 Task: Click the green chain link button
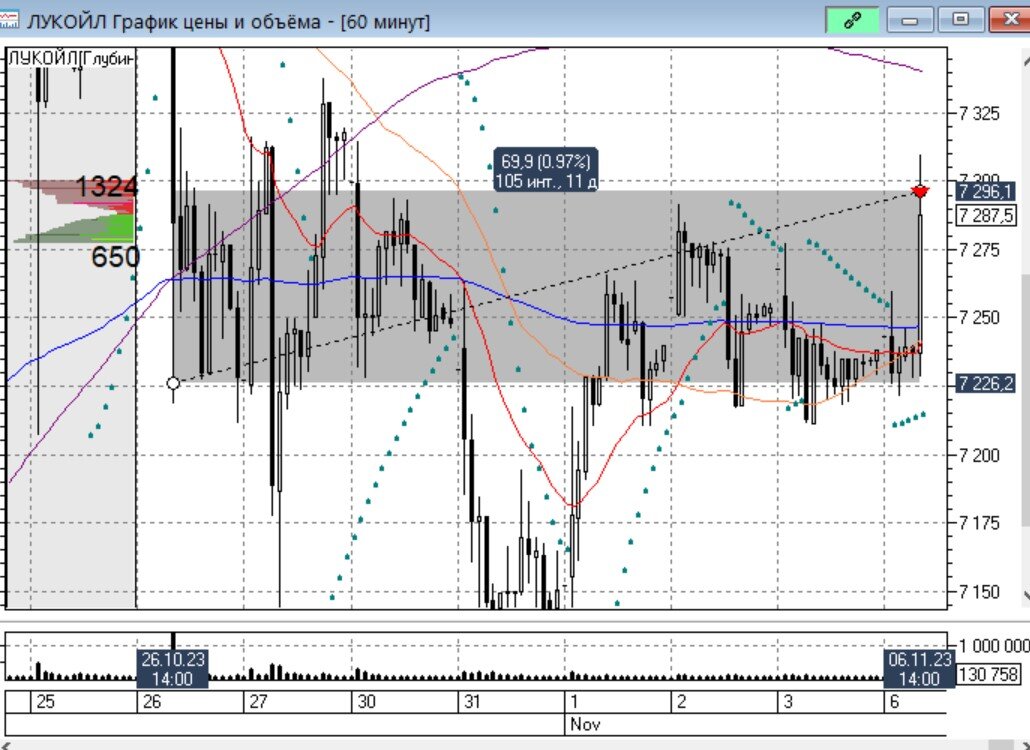852,20
